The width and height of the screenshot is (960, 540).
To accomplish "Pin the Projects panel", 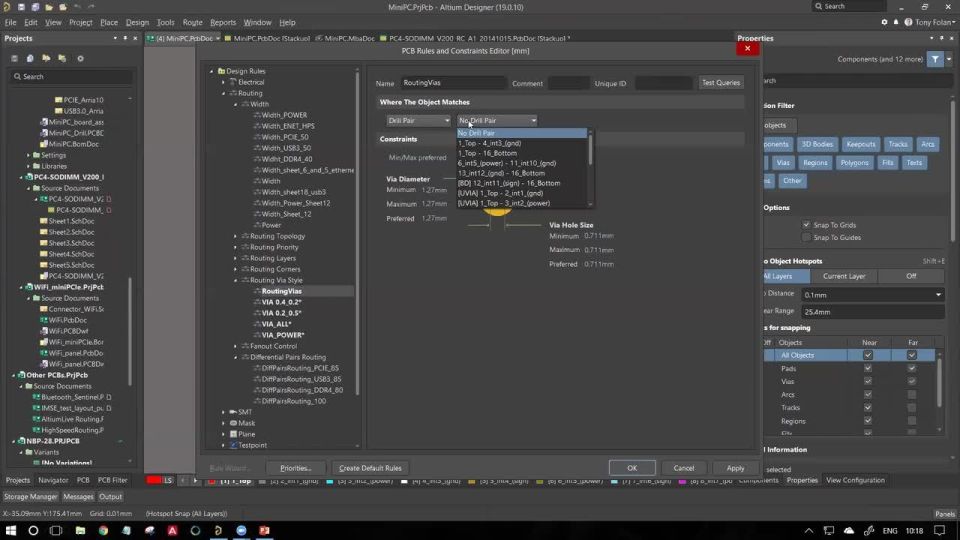I will pyautogui.click(x=125, y=38).
